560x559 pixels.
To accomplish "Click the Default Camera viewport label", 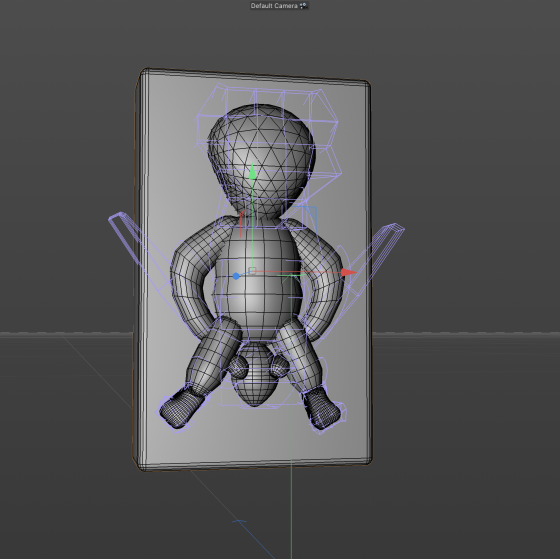I will [274, 6].
